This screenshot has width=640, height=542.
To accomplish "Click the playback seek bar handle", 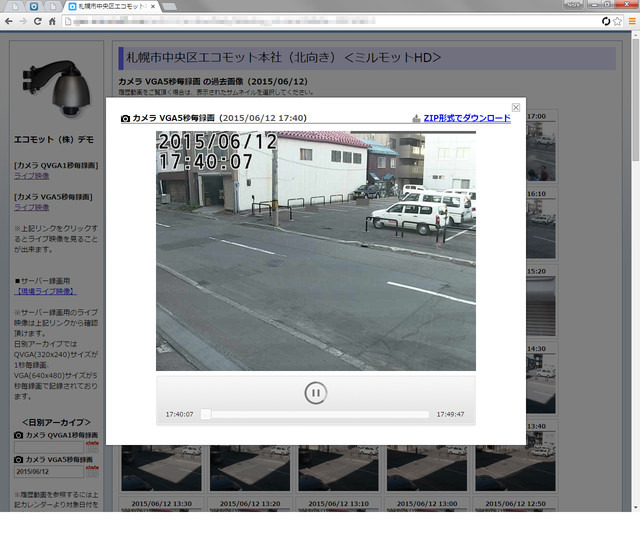I will pyautogui.click(x=206, y=414).
